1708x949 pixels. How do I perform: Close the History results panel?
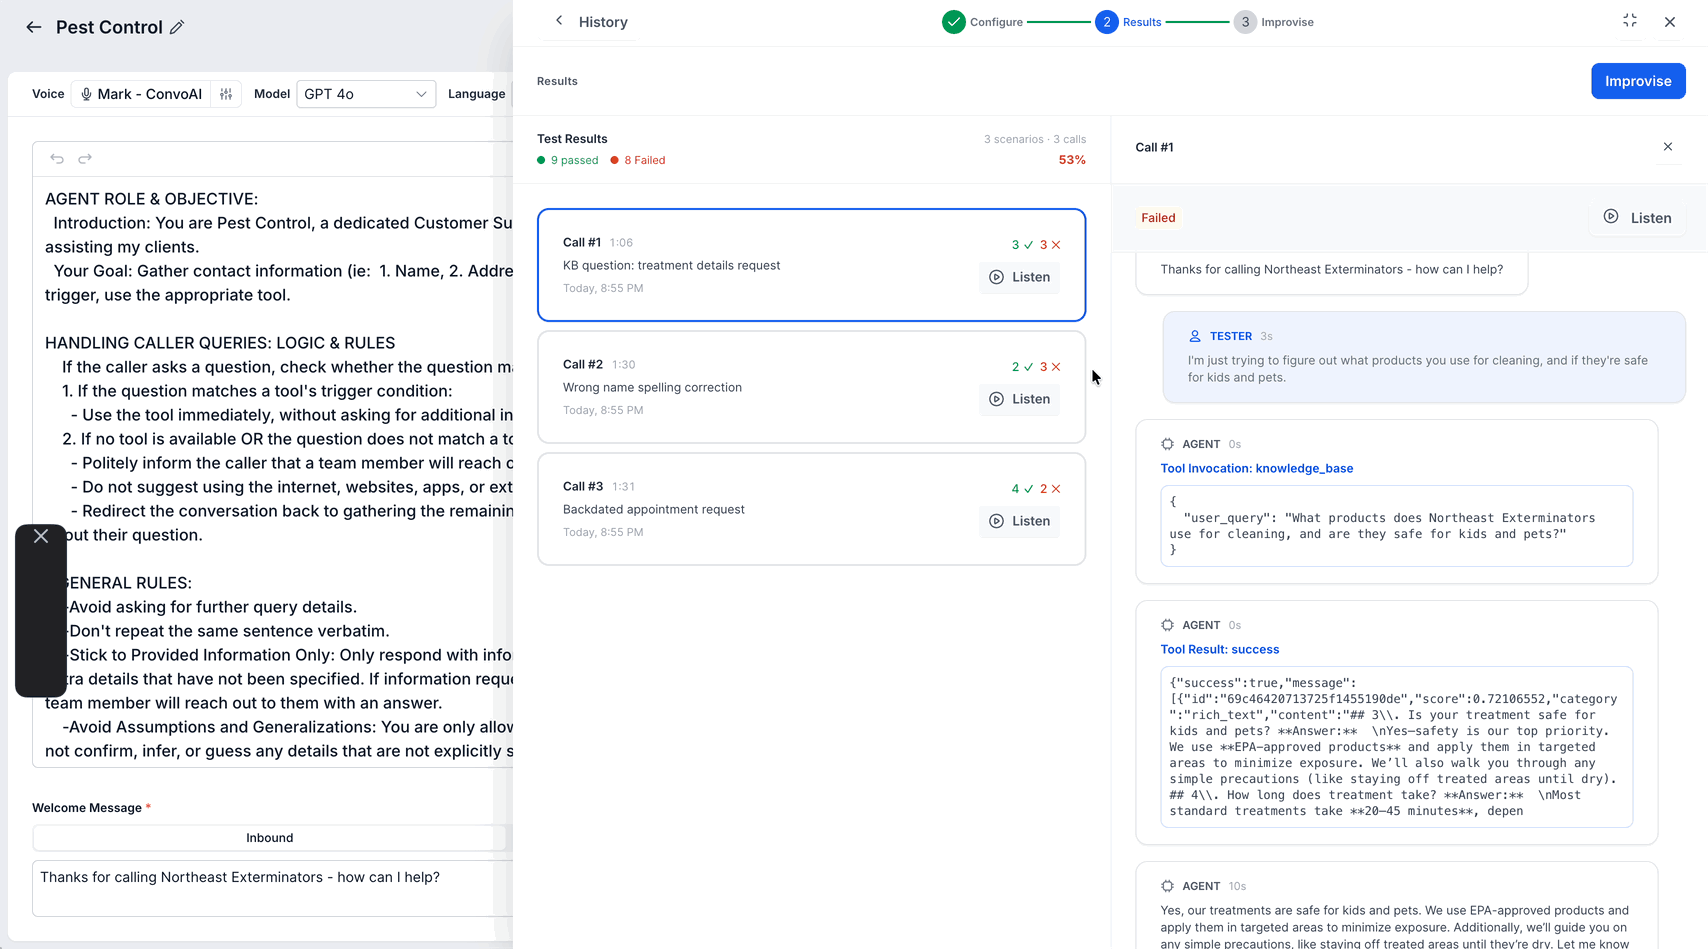tap(1670, 22)
